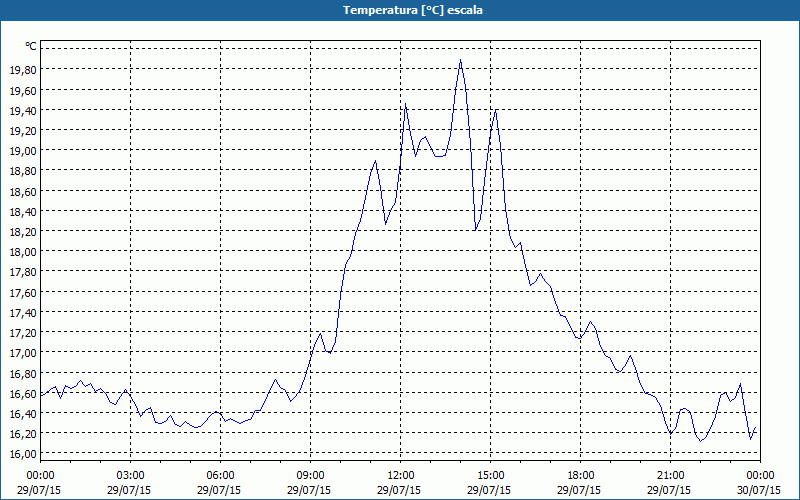Click the 19,80 y-axis label
This screenshot has width=800, height=500.
coord(23,70)
